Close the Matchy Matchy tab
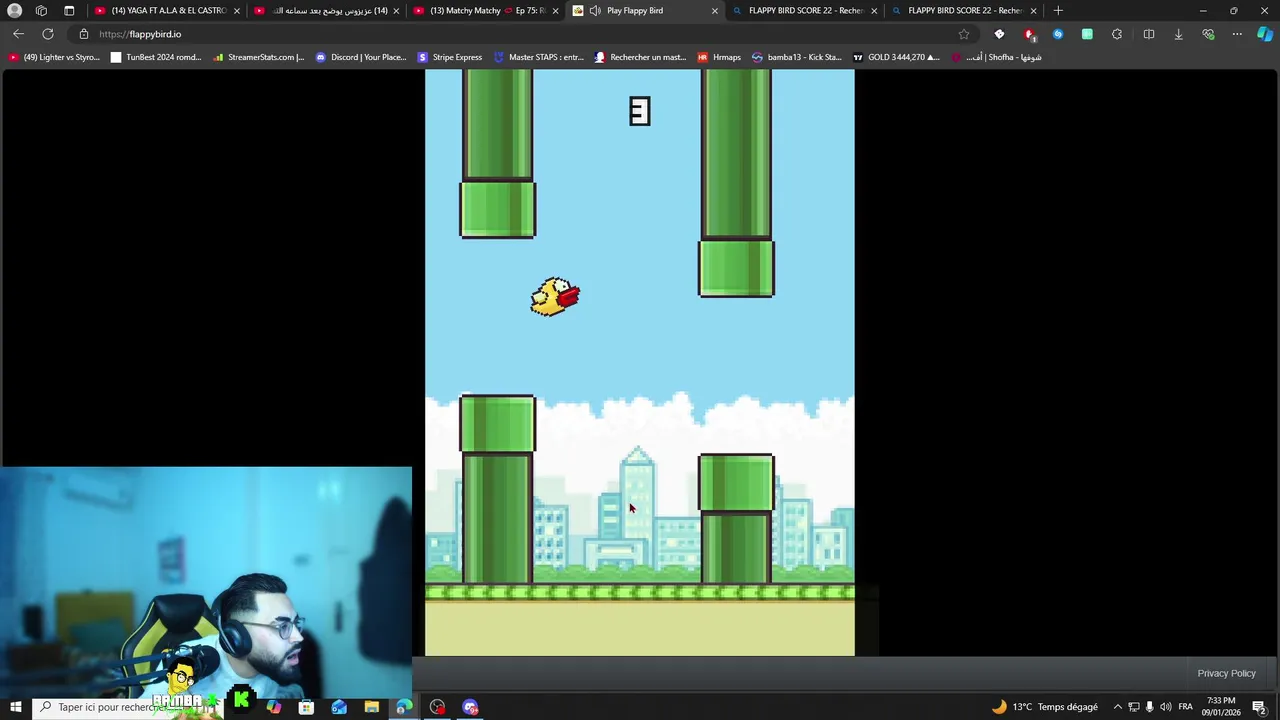1280x720 pixels. coord(555,10)
